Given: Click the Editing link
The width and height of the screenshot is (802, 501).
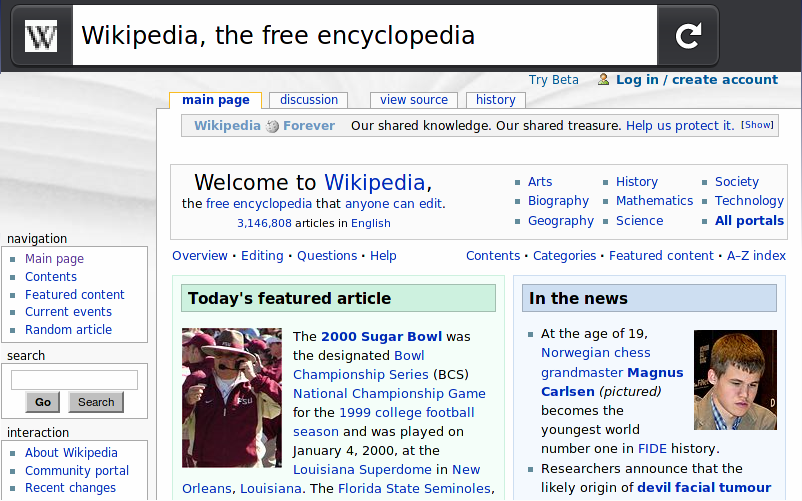Looking at the screenshot, I should coord(262,256).
